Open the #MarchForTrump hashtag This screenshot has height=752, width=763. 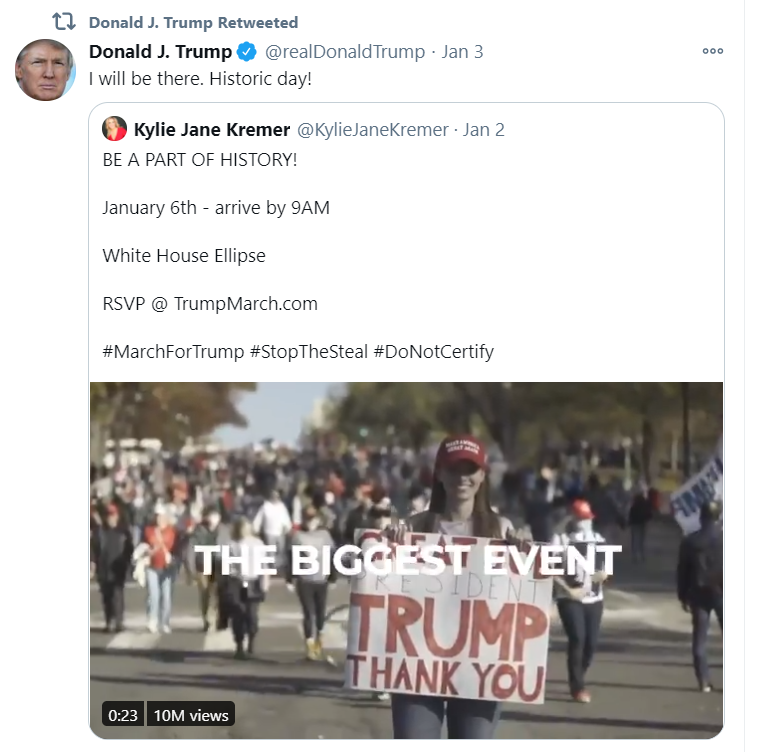(173, 351)
